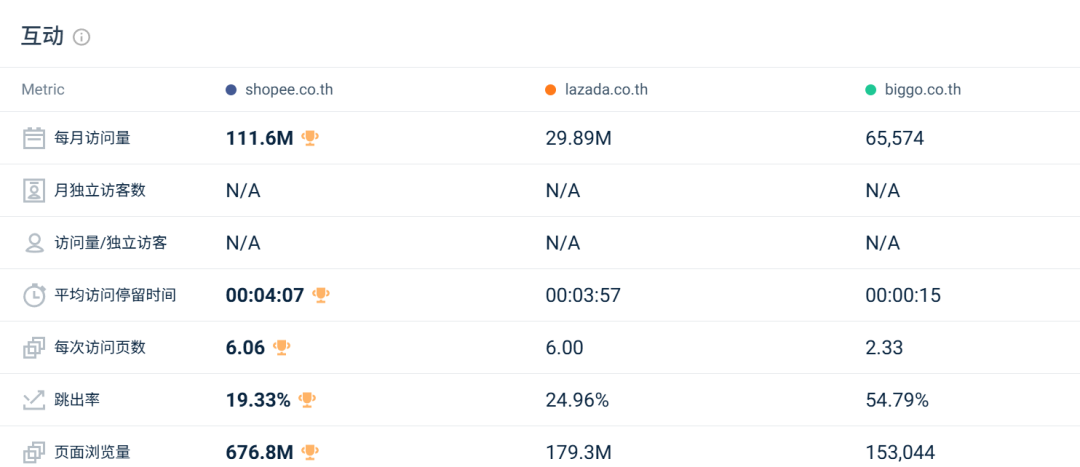
Task: Click biggo's 54.79% bounce rate
Action: (x=897, y=400)
